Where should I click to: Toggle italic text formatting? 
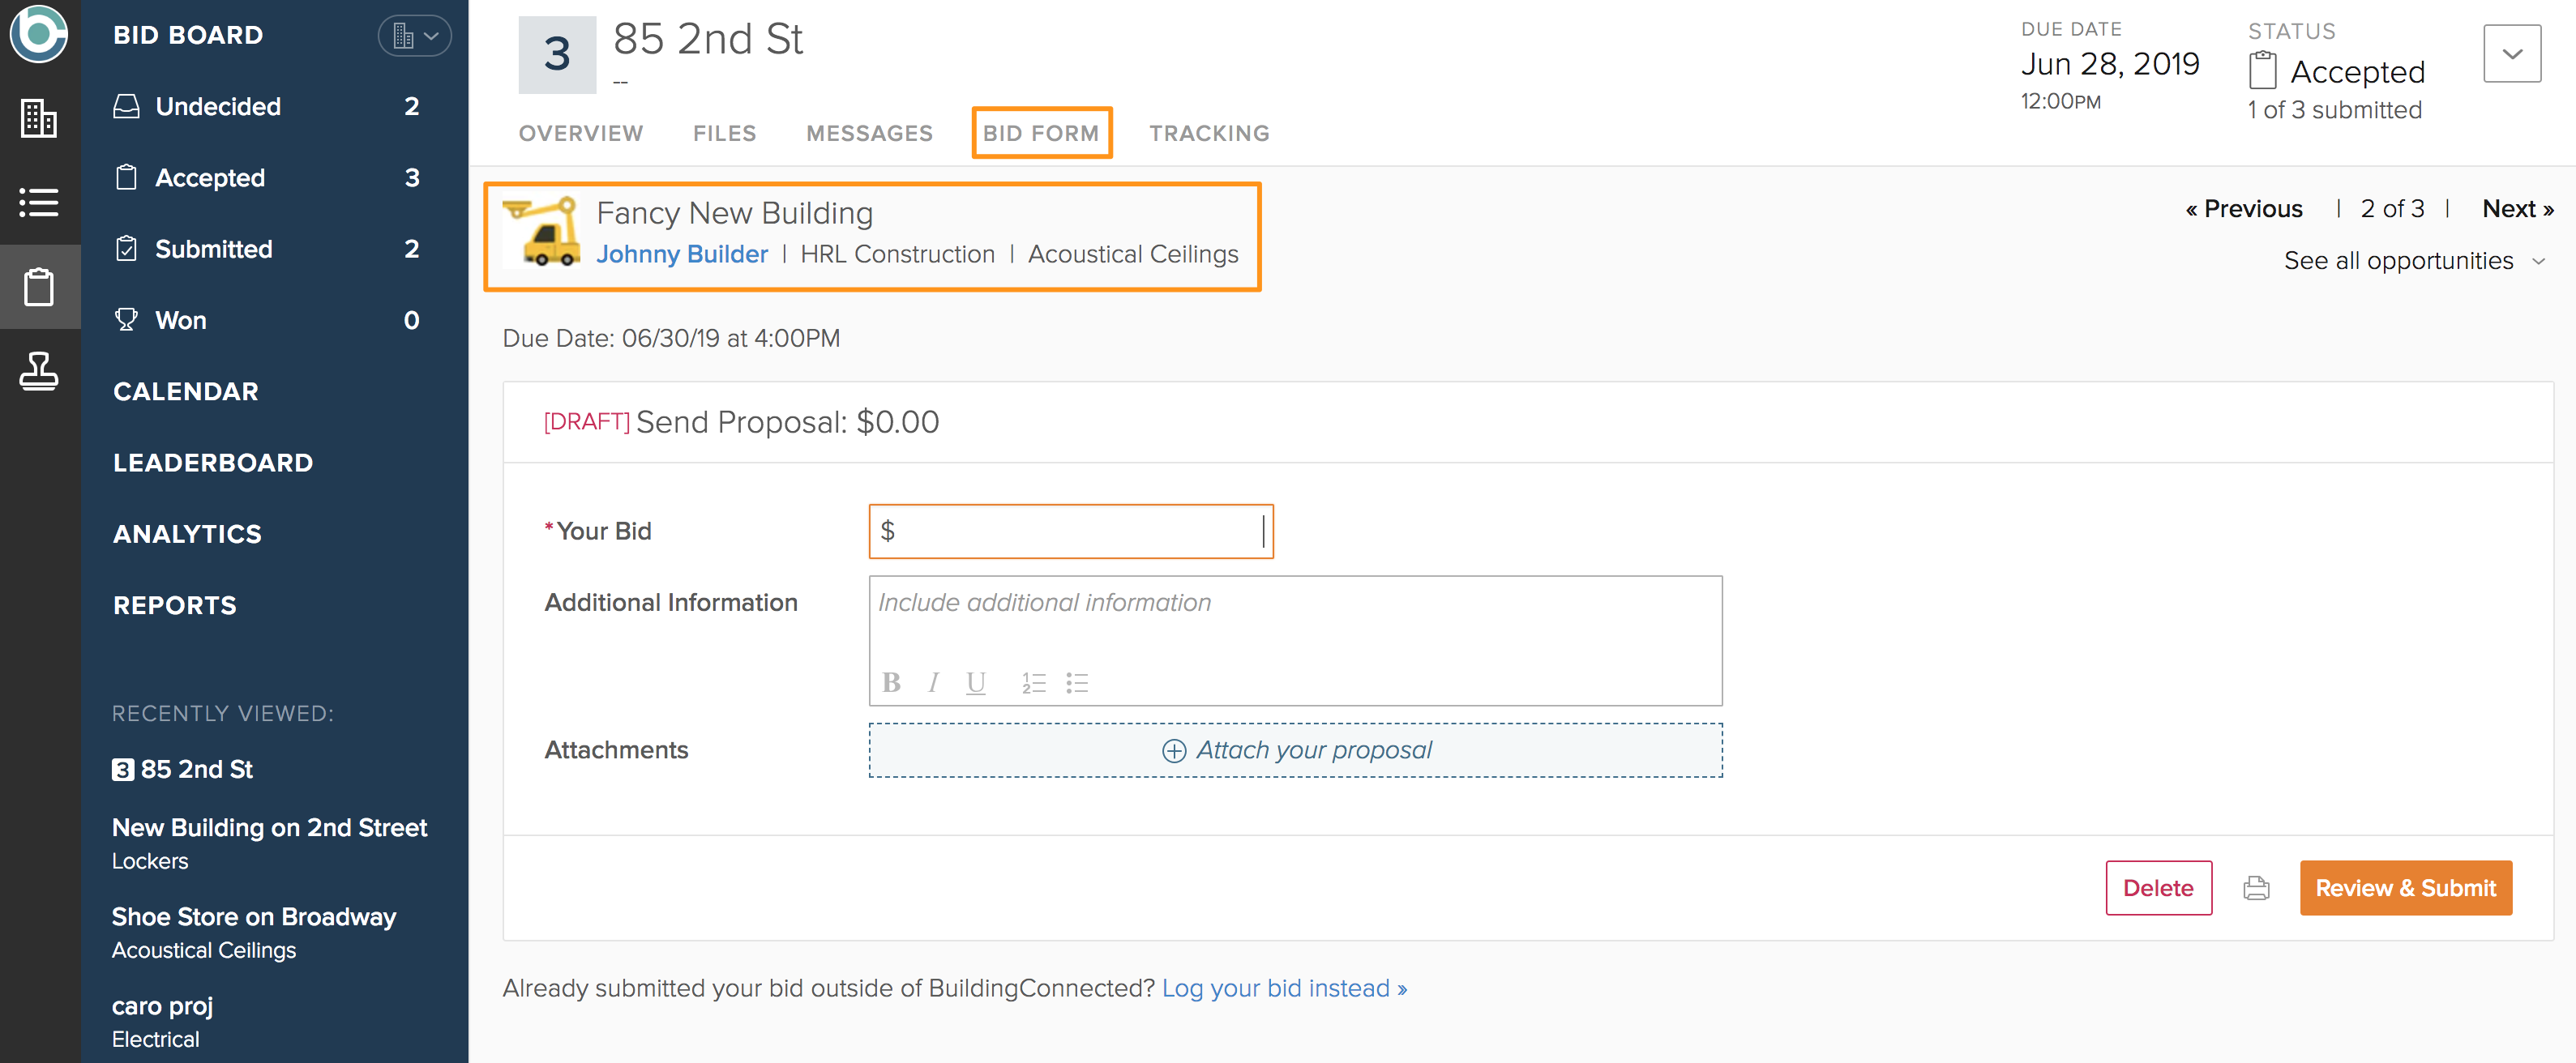(x=933, y=683)
